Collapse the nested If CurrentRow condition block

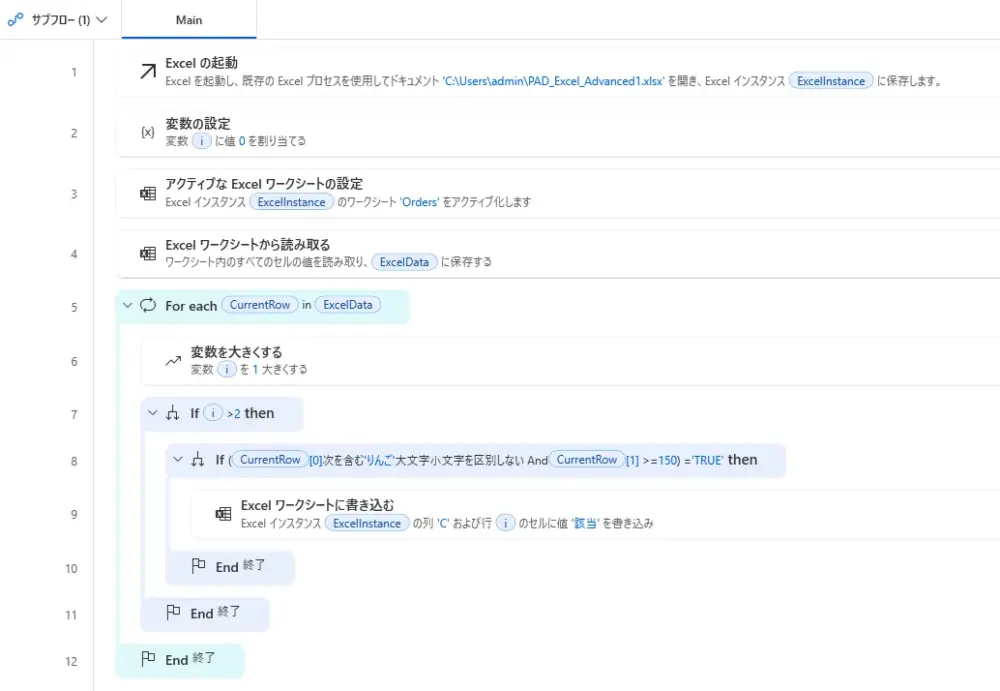tap(177, 460)
